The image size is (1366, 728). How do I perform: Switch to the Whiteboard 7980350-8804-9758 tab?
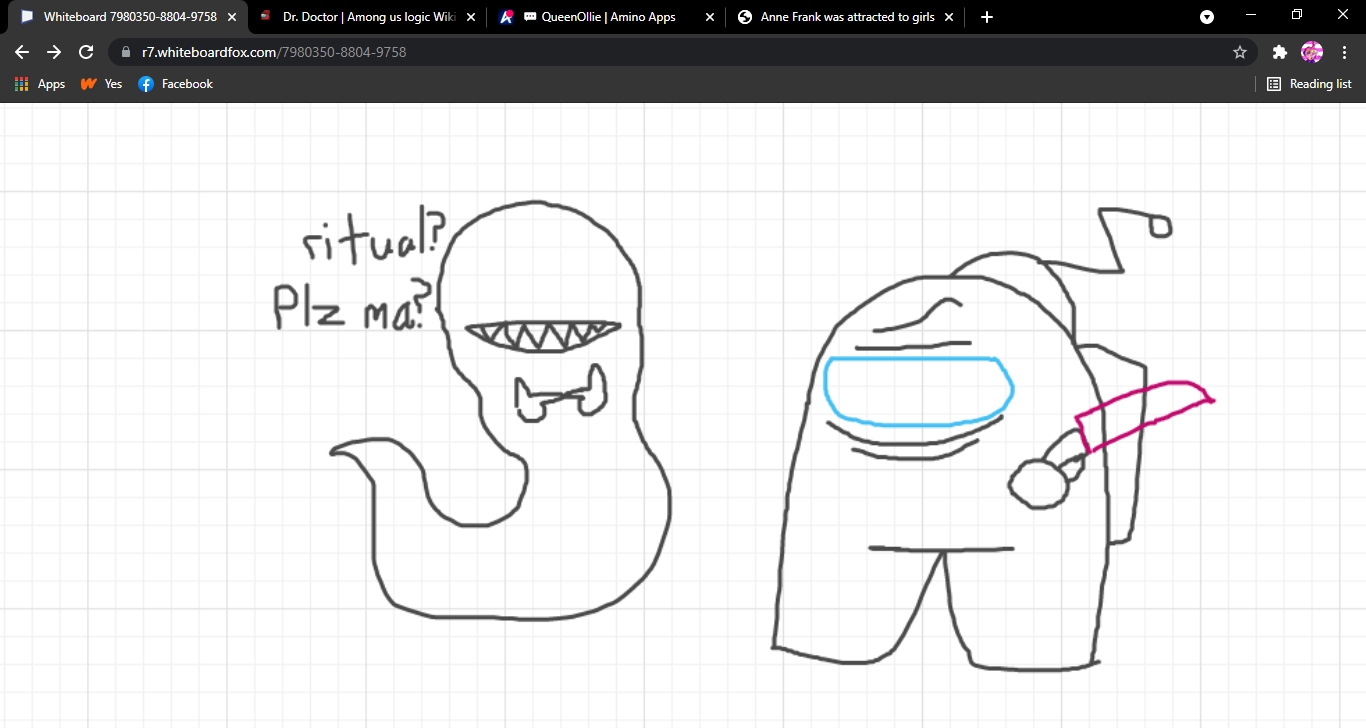click(x=123, y=17)
